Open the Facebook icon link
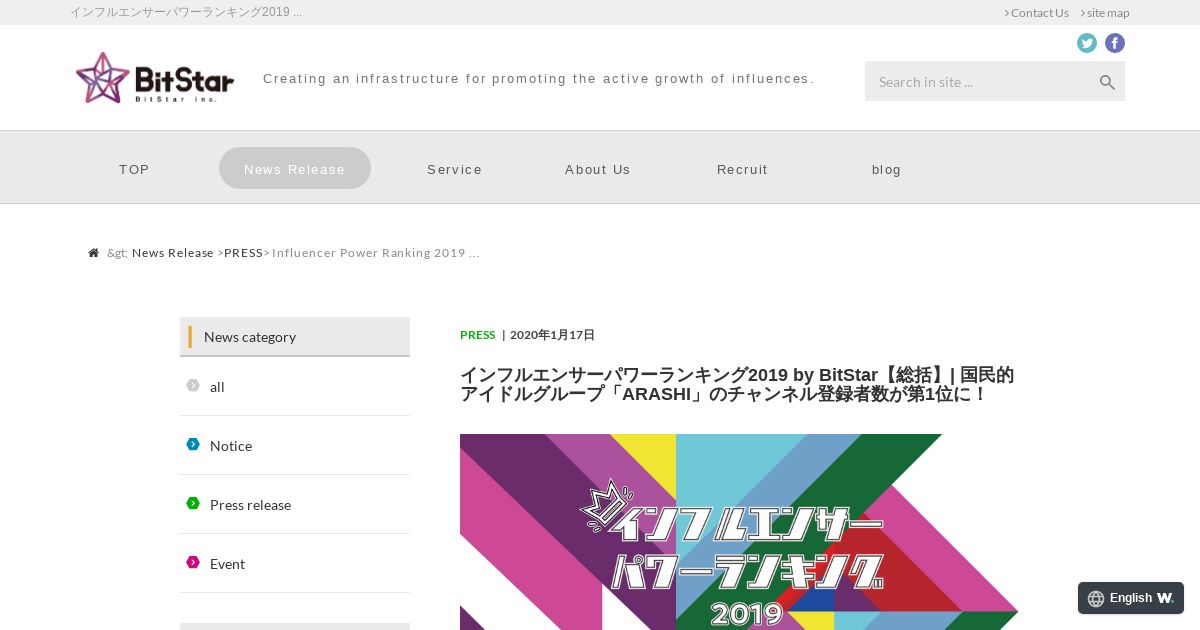Image resolution: width=1200 pixels, height=630 pixels. (1115, 43)
